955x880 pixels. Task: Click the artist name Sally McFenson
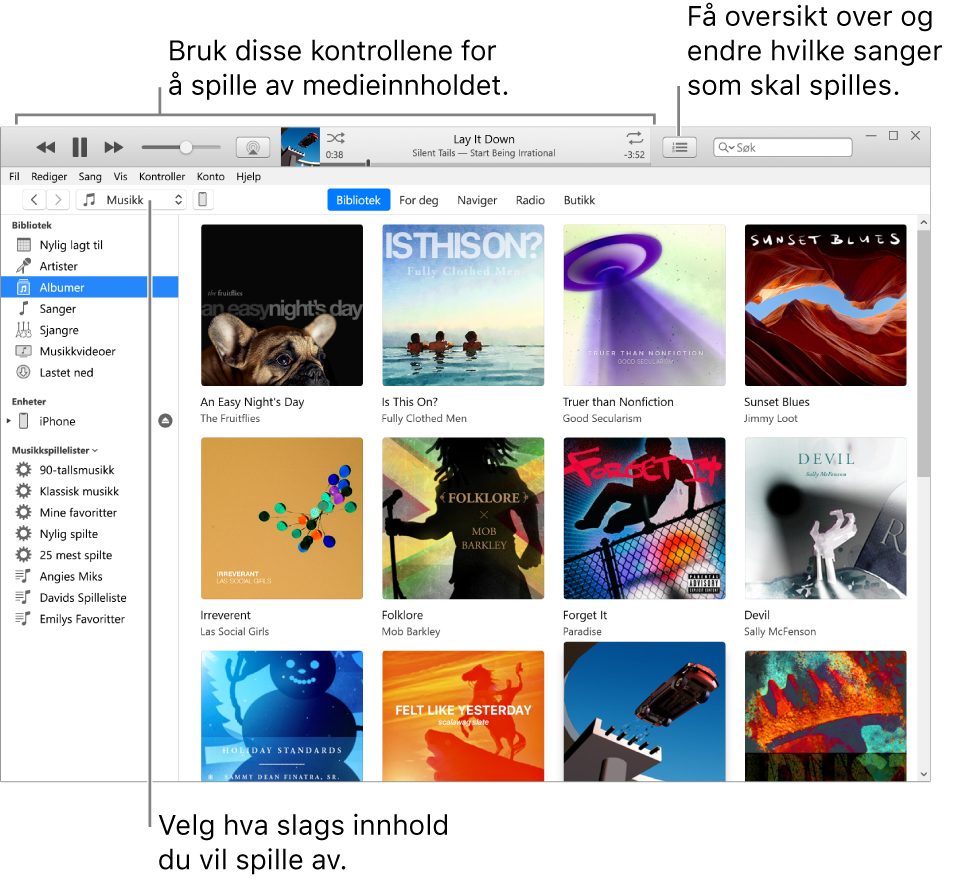click(780, 632)
